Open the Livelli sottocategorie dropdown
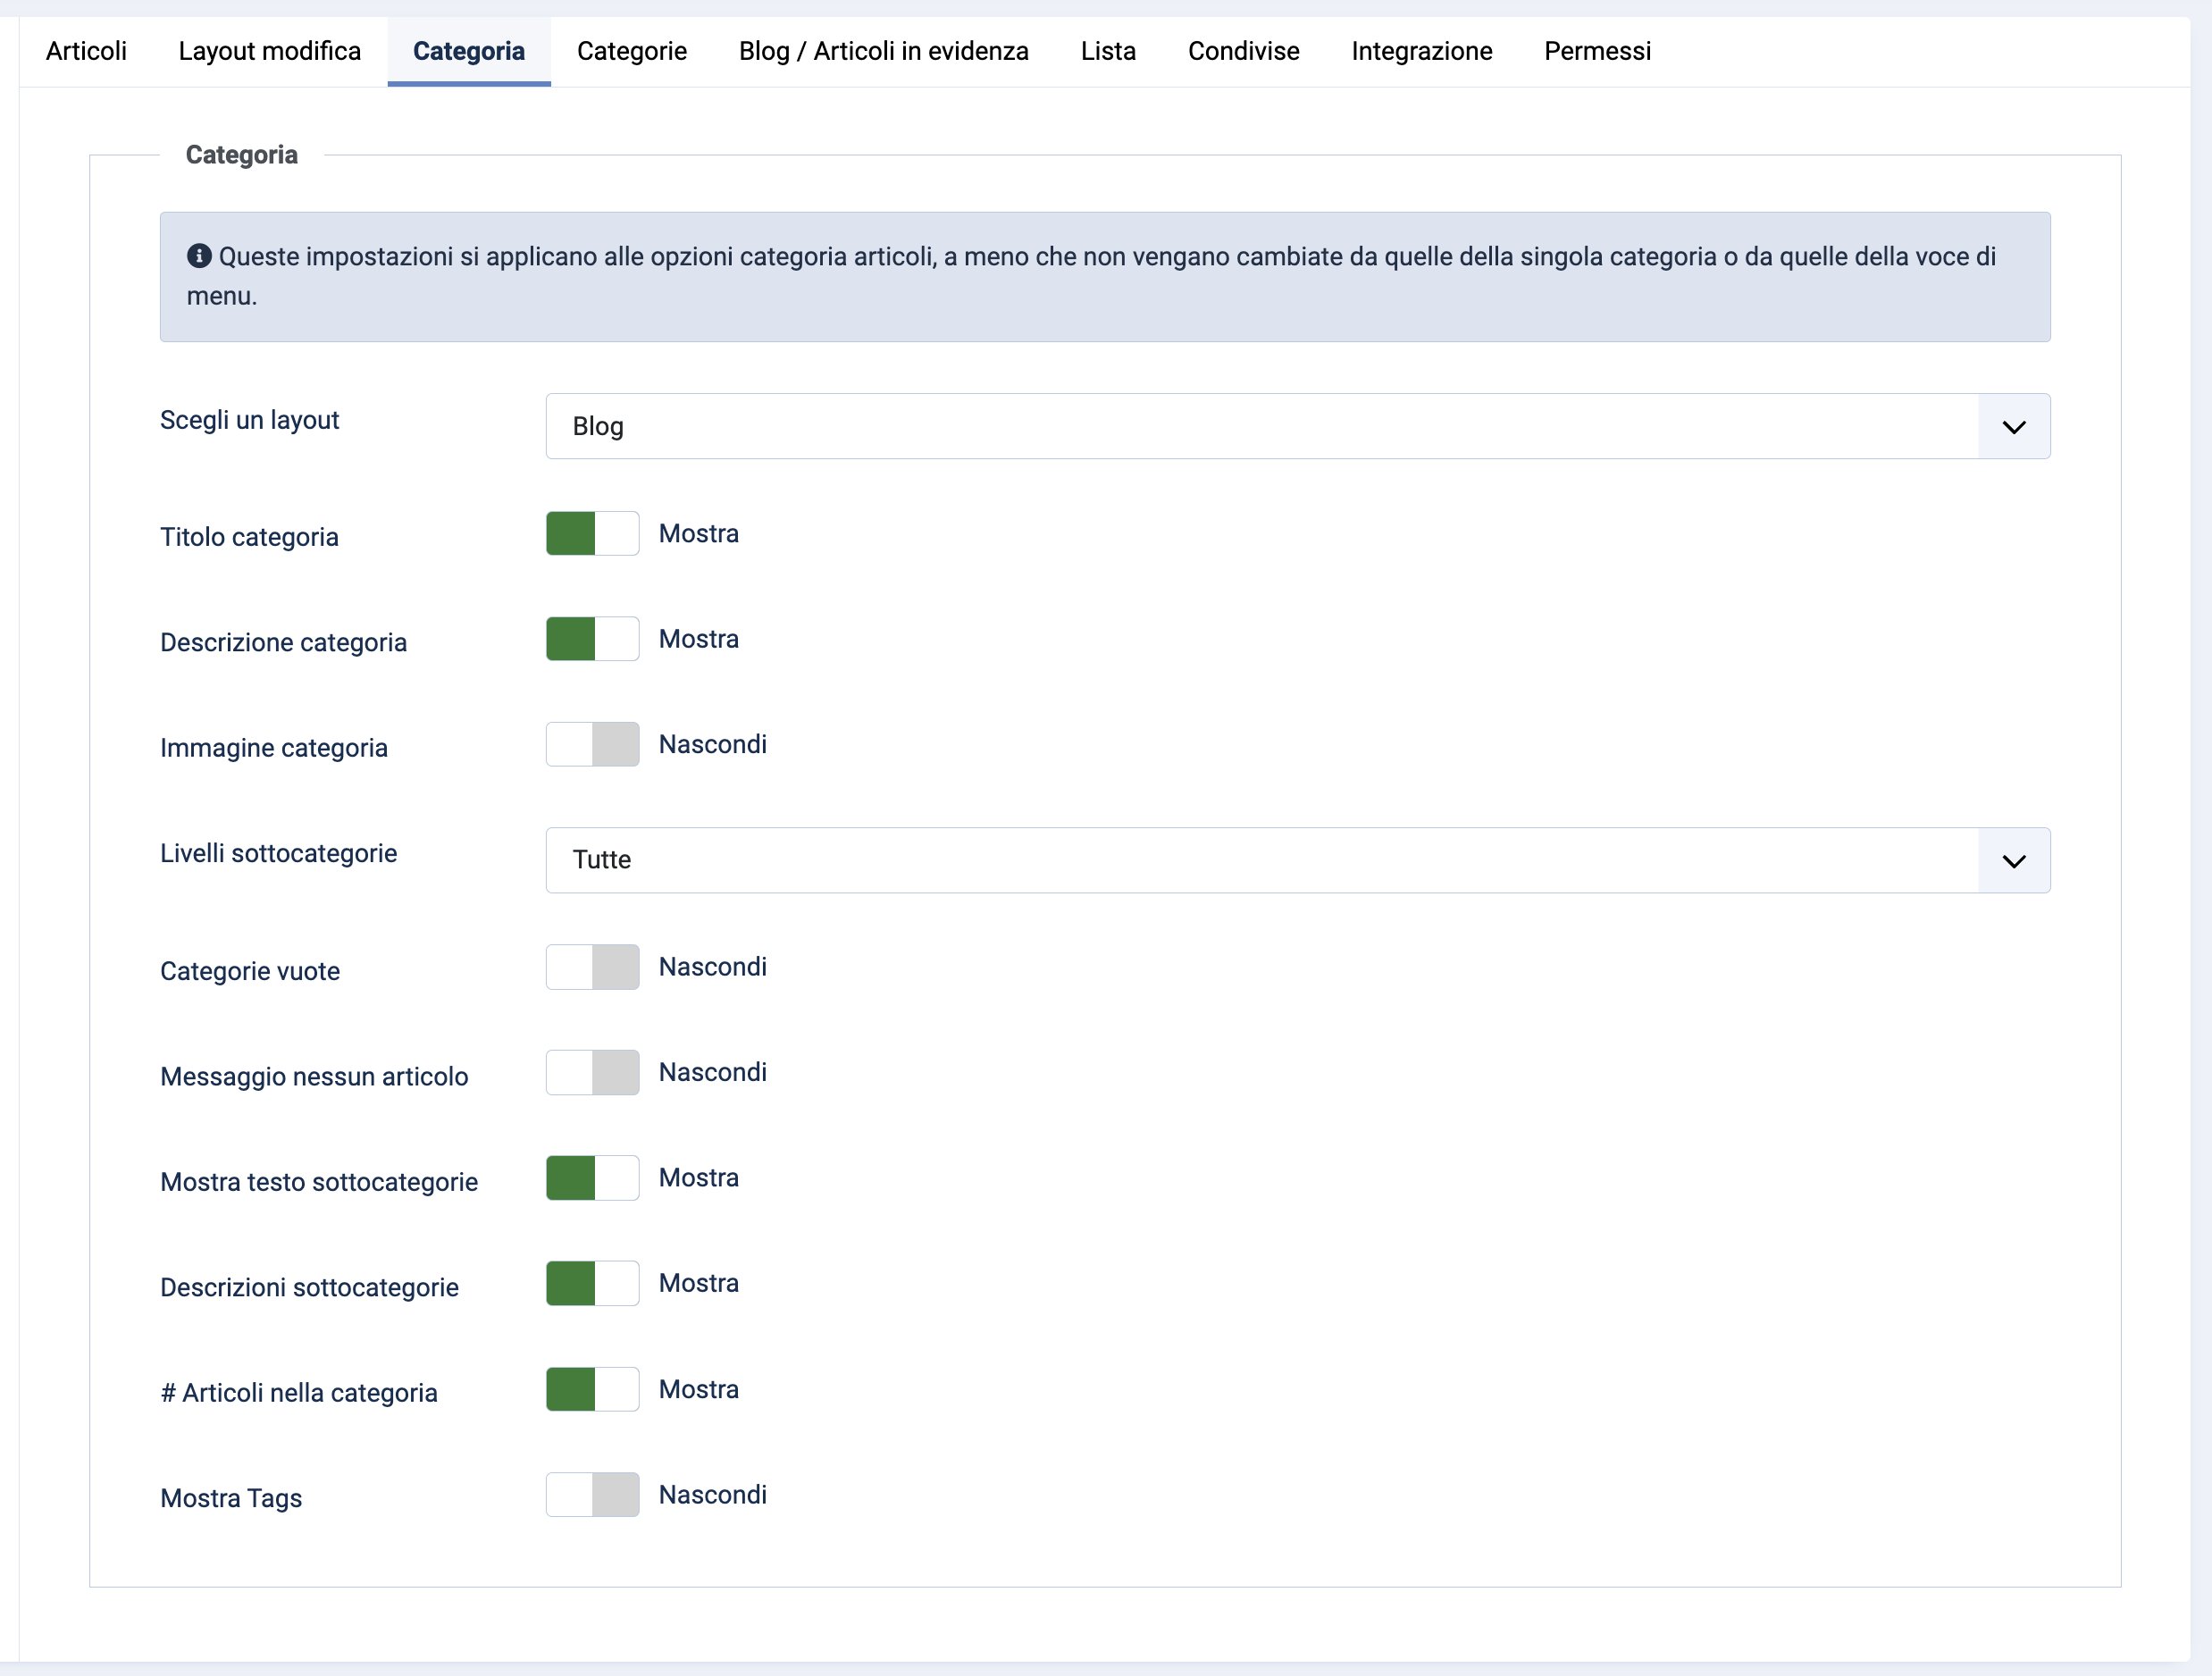This screenshot has height=1676, width=2212. coord(1297,860)
